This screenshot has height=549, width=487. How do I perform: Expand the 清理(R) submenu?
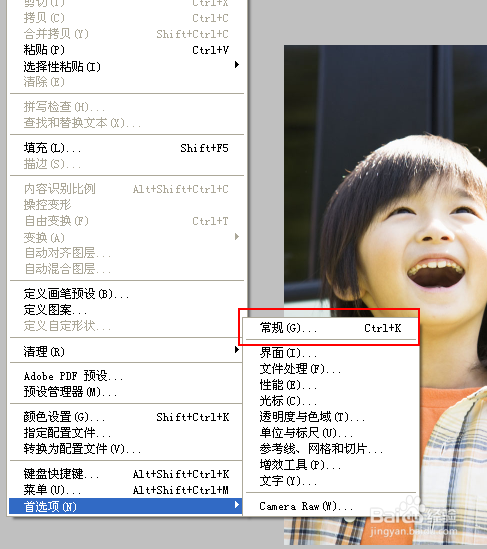tap(126, 351)
